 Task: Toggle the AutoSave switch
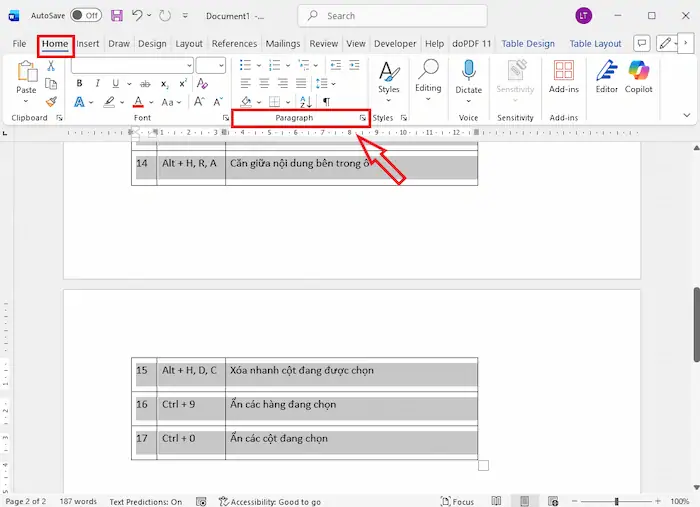pos(85,16)
